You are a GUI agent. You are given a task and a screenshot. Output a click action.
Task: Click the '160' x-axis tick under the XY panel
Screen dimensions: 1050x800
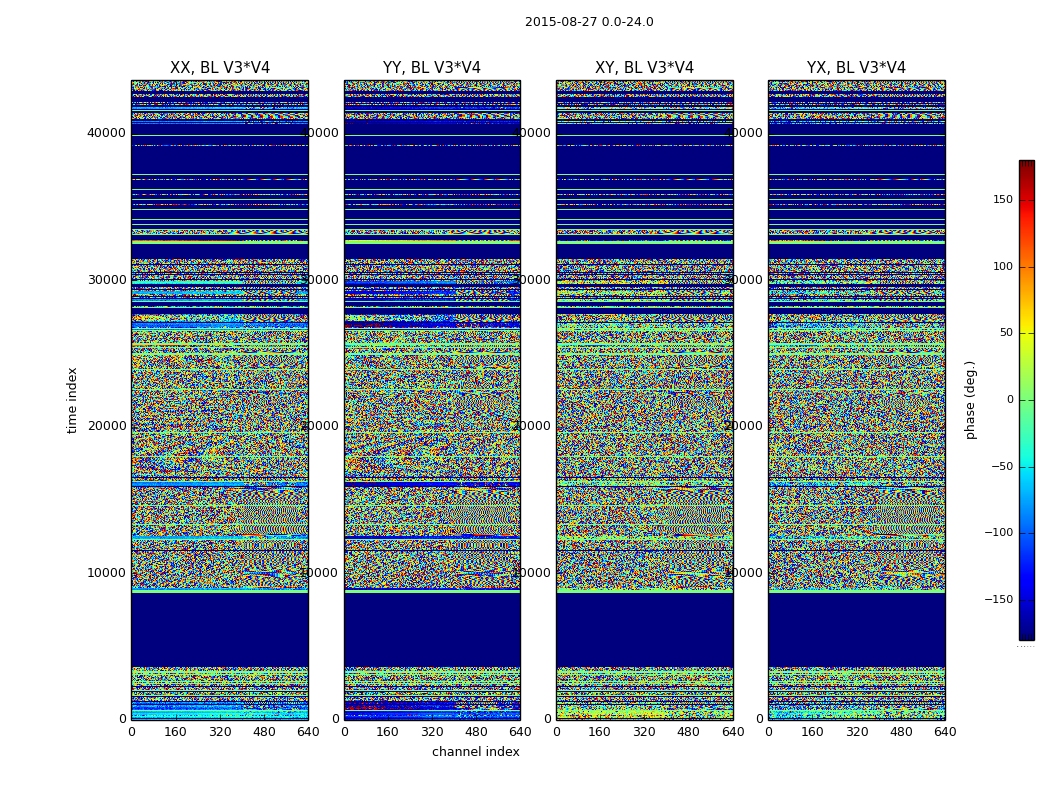[600, 732]
